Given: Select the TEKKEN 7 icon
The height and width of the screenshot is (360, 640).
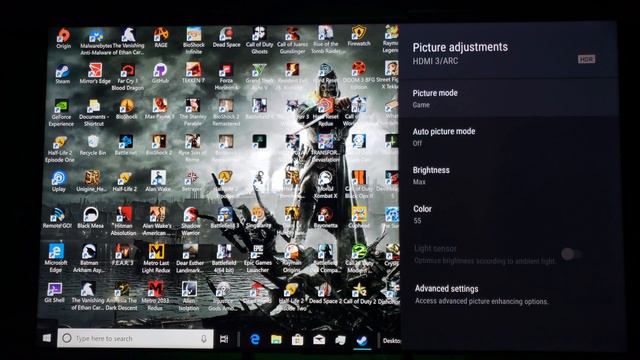Looking at the screenshot, I should [193, 73].
